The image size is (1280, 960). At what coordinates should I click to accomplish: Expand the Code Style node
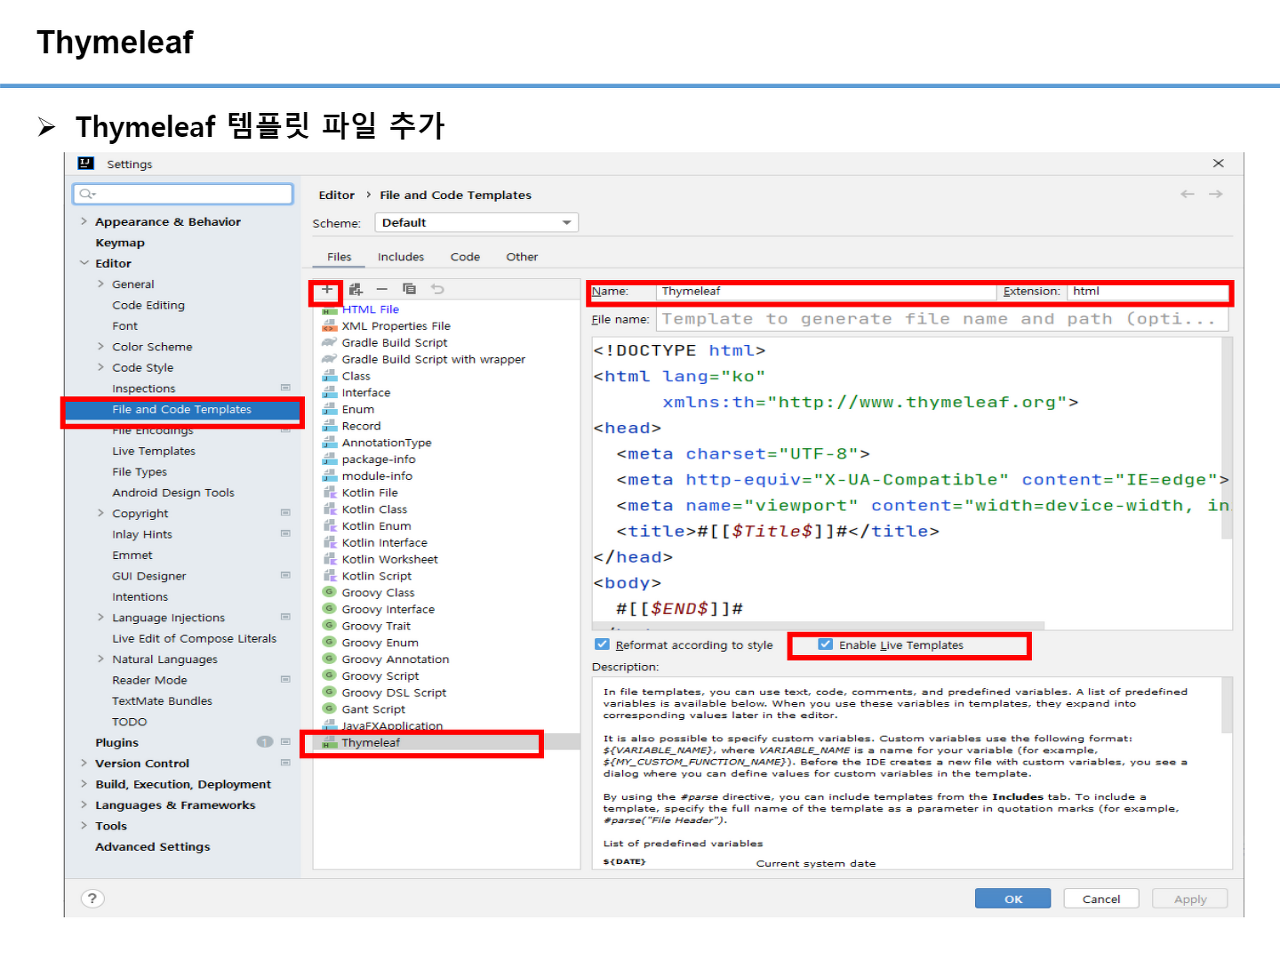101,368
